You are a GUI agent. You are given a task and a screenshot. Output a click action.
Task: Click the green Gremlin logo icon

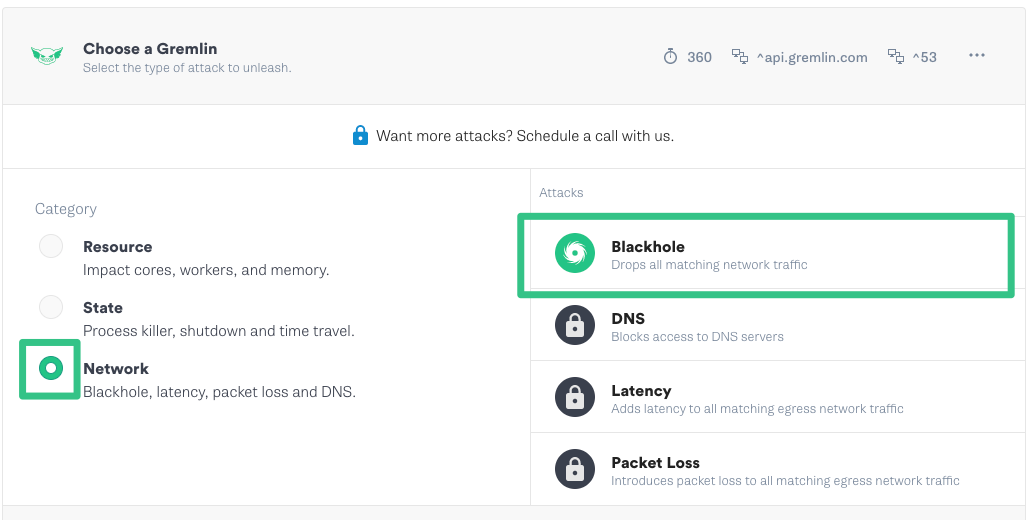coord(47,55)
